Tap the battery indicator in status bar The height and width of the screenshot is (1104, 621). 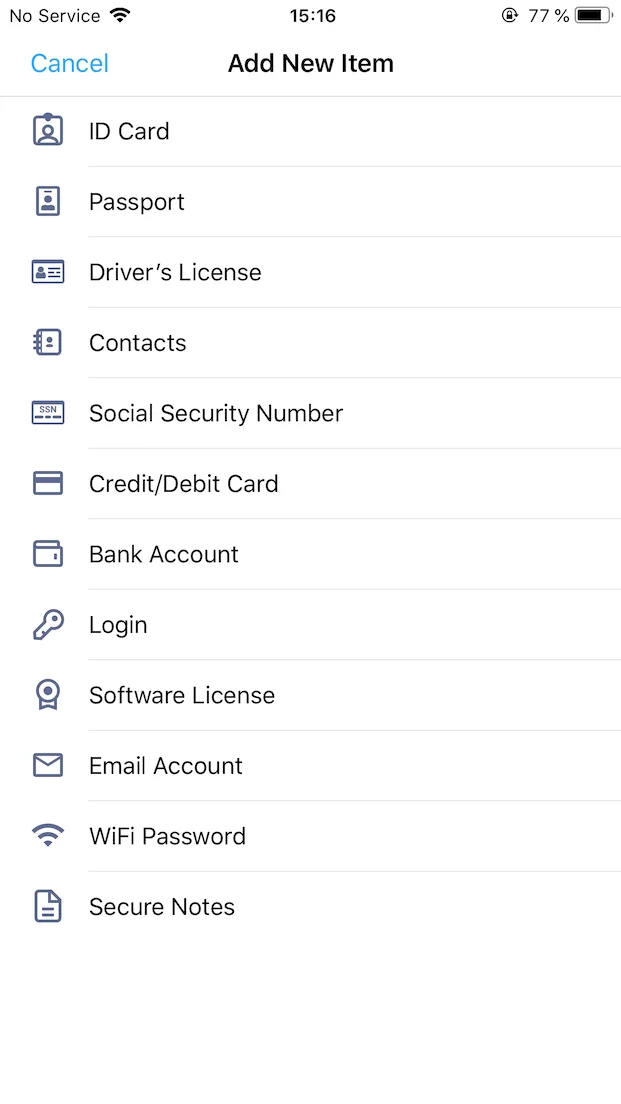pos(593,16)
